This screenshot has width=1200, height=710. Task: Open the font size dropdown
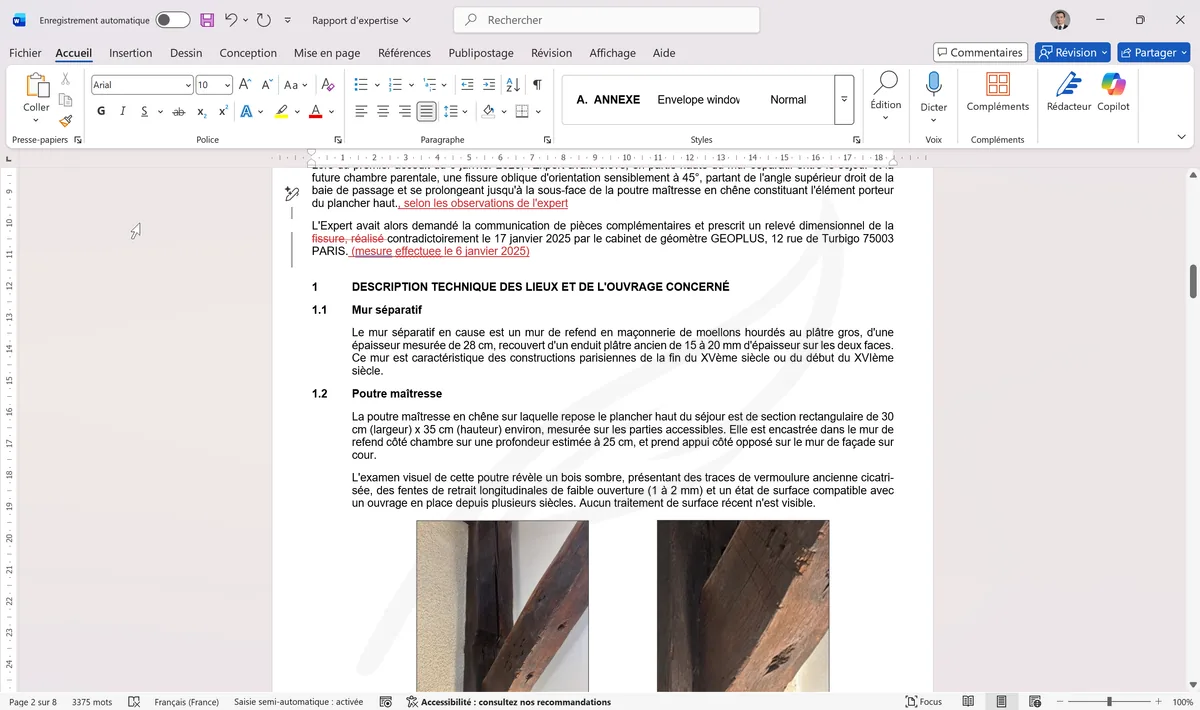click(x=227, y=85)
